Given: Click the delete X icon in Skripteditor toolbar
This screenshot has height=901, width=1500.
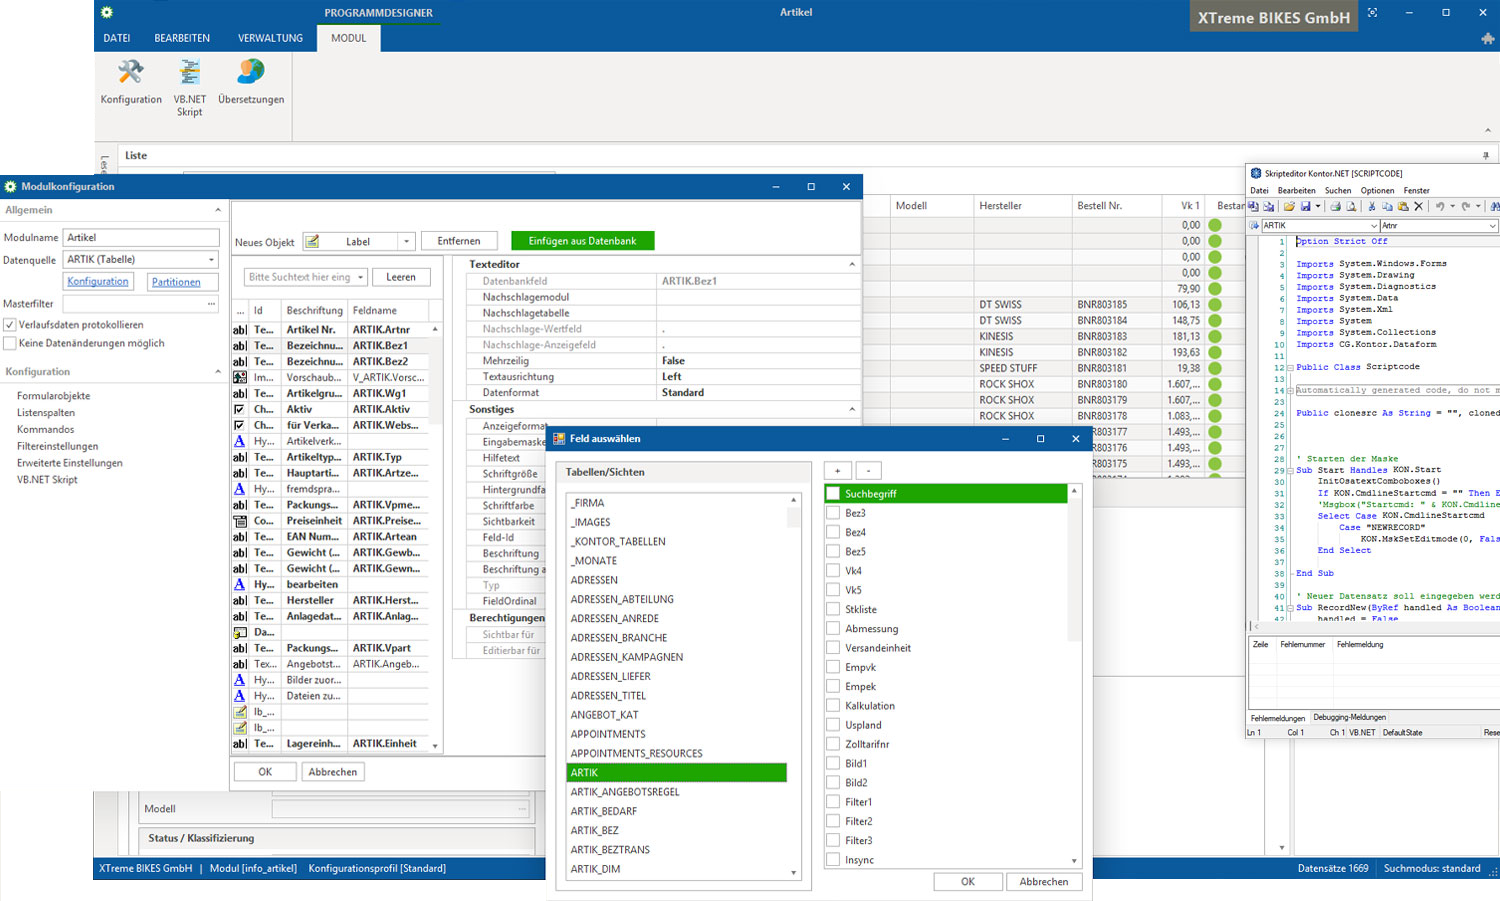Looking at the screenshot, I should (x=1418, y=206).
